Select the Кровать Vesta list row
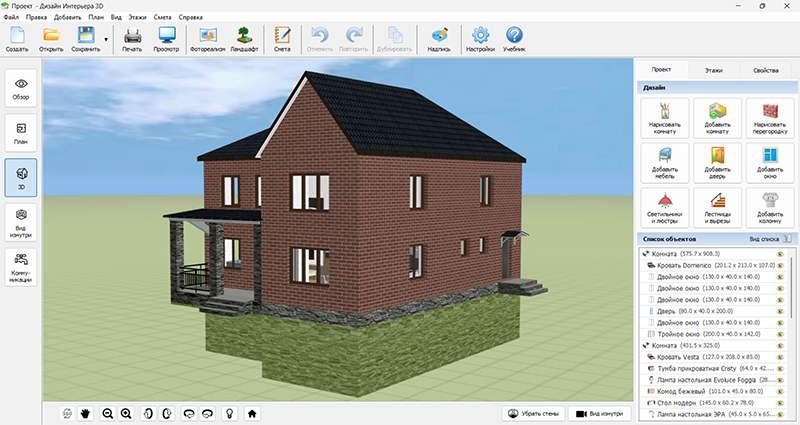The width and height of the screenshot is (800, 425). coord(712,357)
